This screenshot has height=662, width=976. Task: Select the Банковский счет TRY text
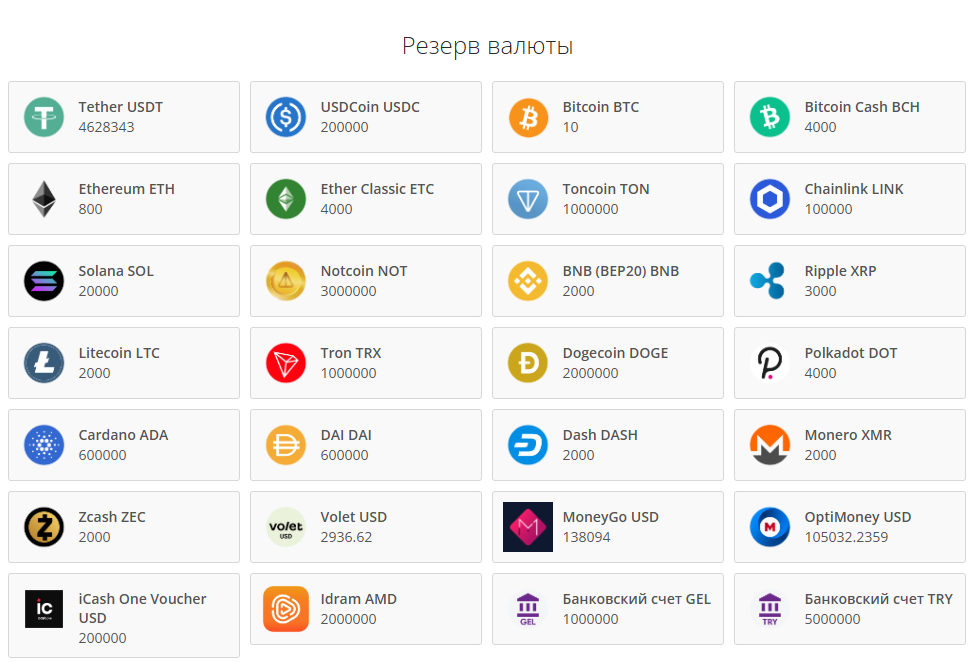pos(878,599)
